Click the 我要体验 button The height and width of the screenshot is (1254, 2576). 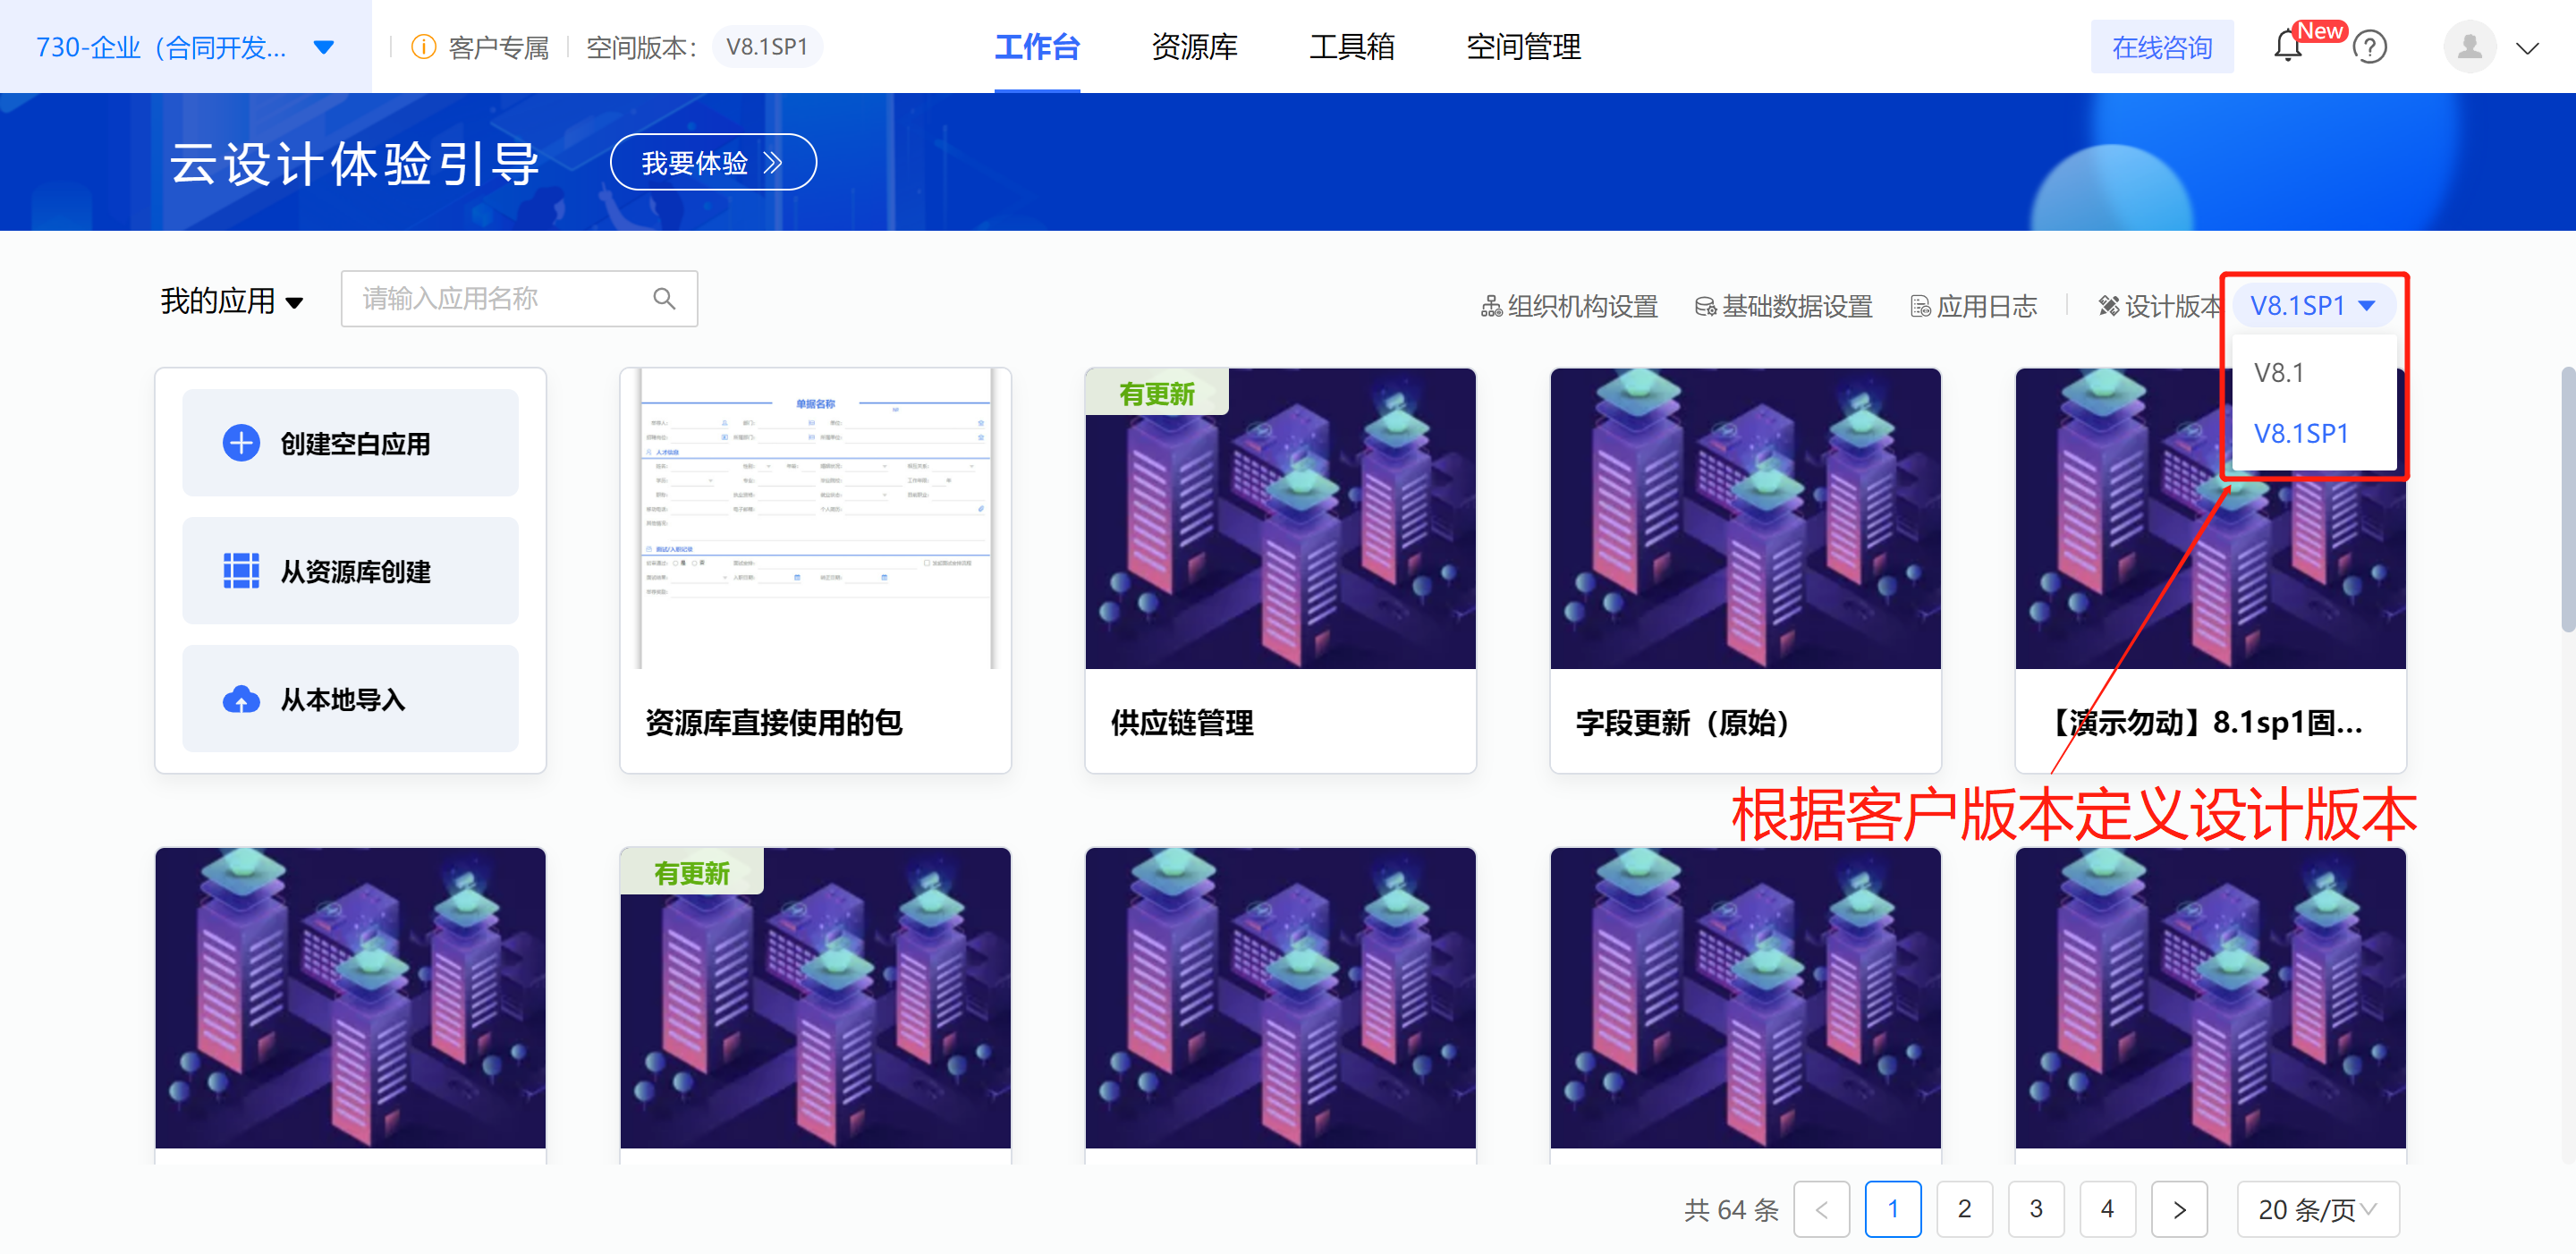tap(712, 162)
